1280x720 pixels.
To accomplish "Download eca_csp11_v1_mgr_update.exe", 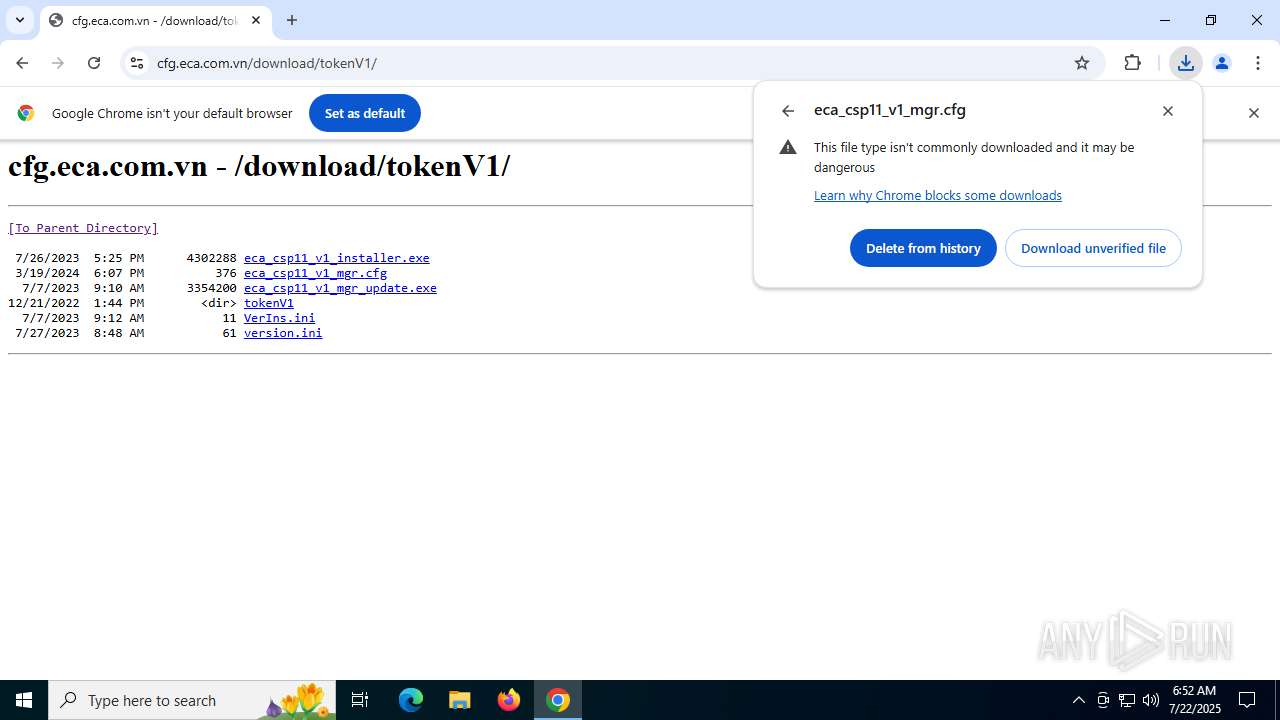I will [x=340, y=288].
